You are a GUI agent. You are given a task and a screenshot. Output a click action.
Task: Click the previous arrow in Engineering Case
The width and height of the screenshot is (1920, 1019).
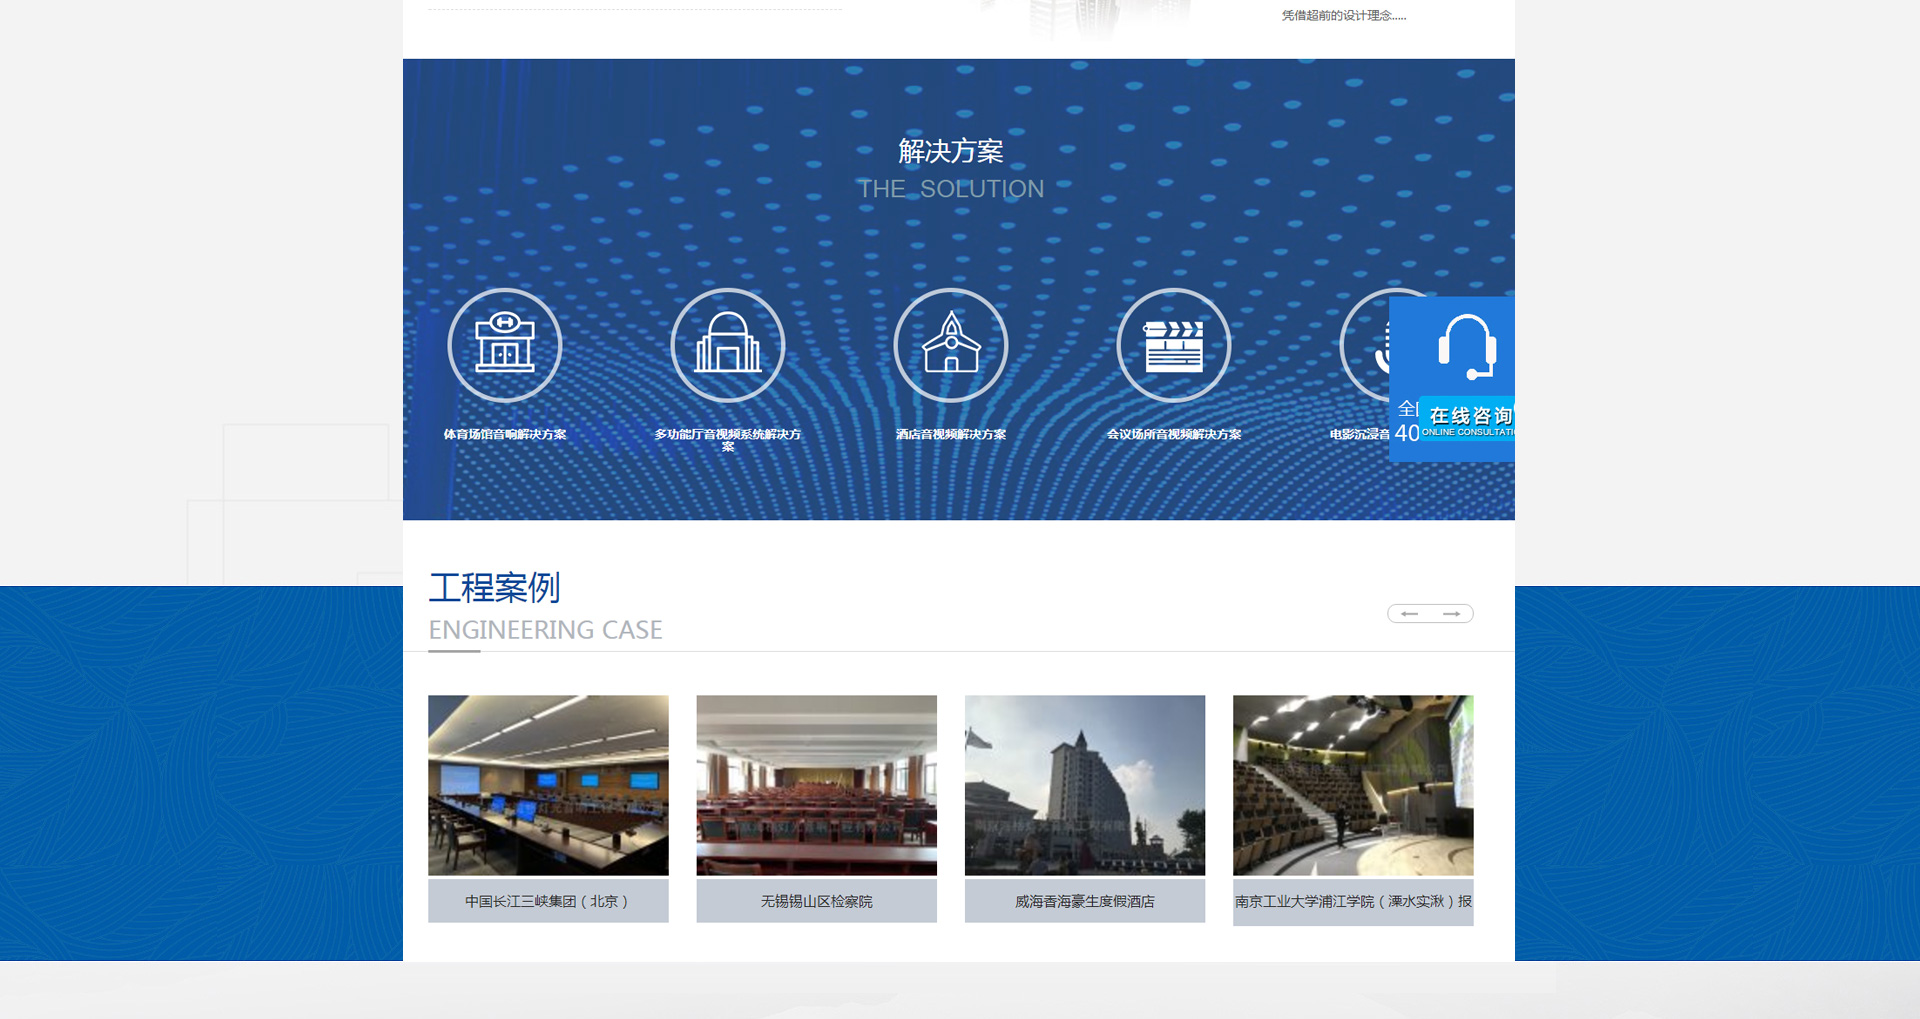tap(1409, 614)
